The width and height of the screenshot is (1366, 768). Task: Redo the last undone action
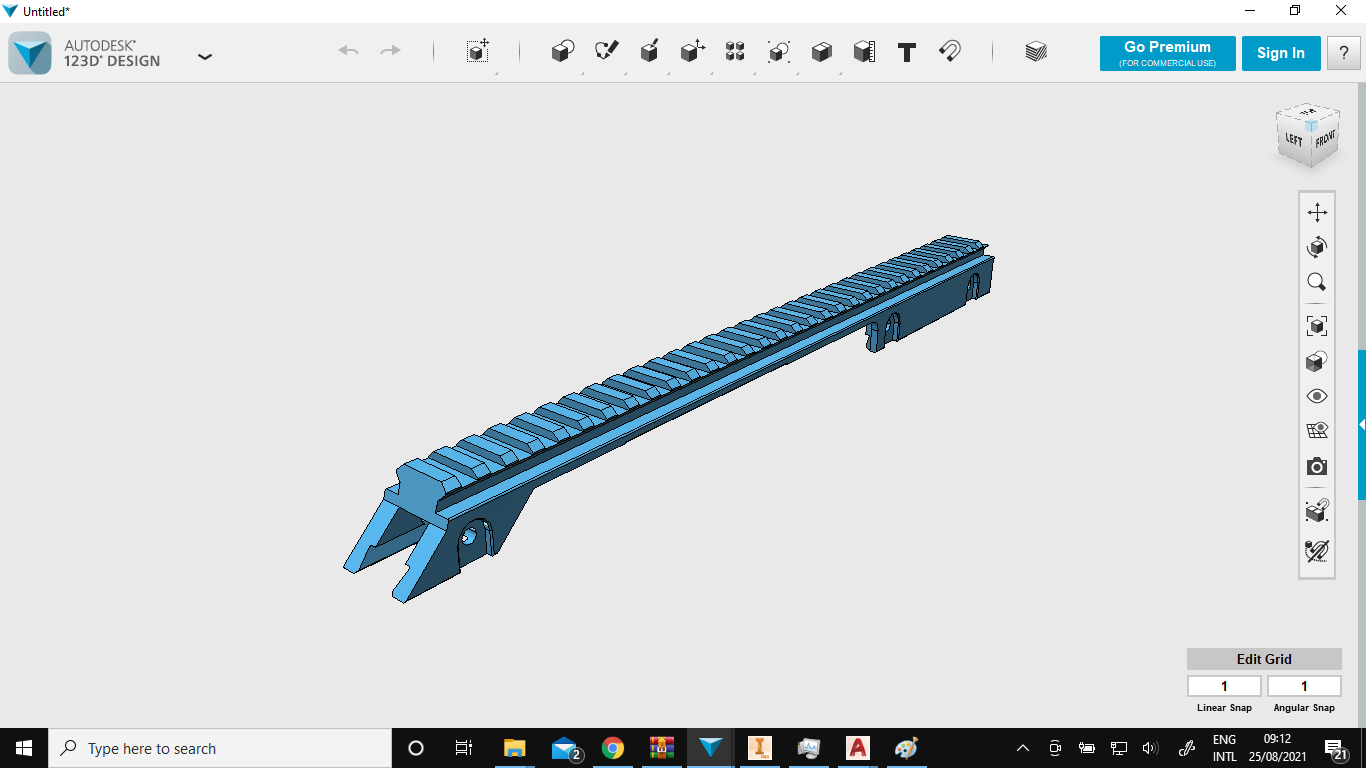pos(390,51)
